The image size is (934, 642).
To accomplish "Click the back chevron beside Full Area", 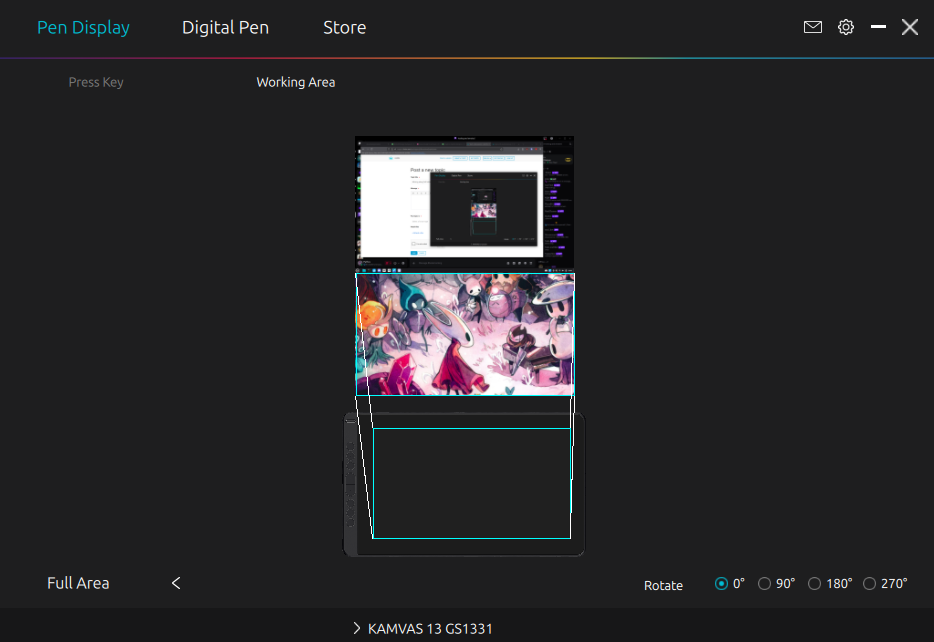I will point(176,583).
